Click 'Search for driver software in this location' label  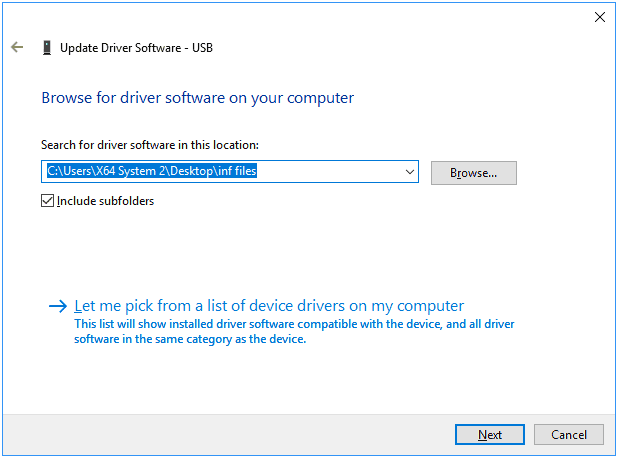click(x=150, y=145)
